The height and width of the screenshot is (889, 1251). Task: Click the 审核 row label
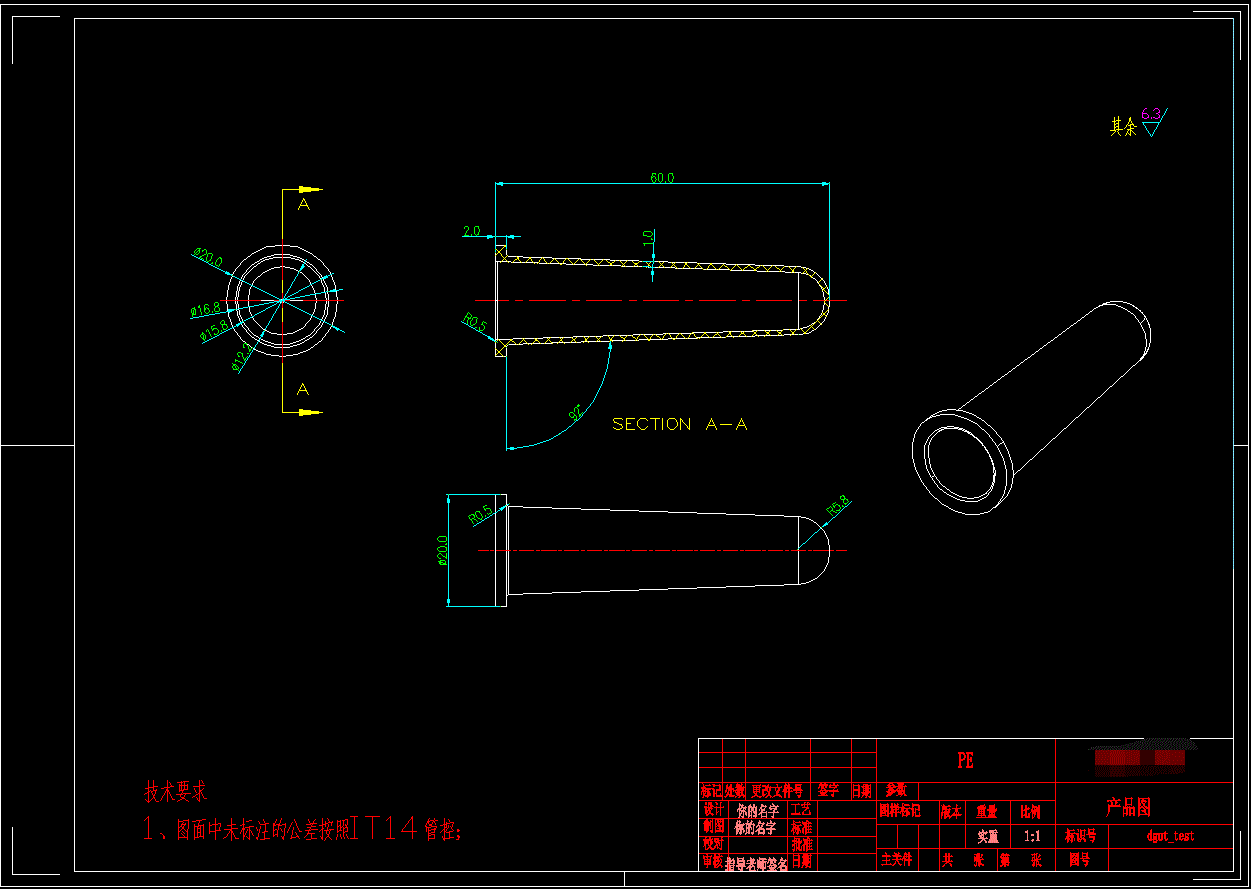pos(713,861)
